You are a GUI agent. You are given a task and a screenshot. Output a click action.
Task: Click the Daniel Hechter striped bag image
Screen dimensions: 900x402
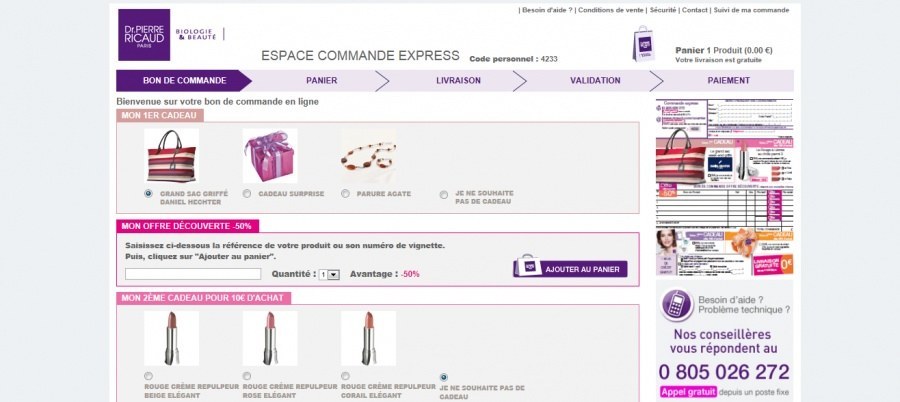[x=171, y=156]
